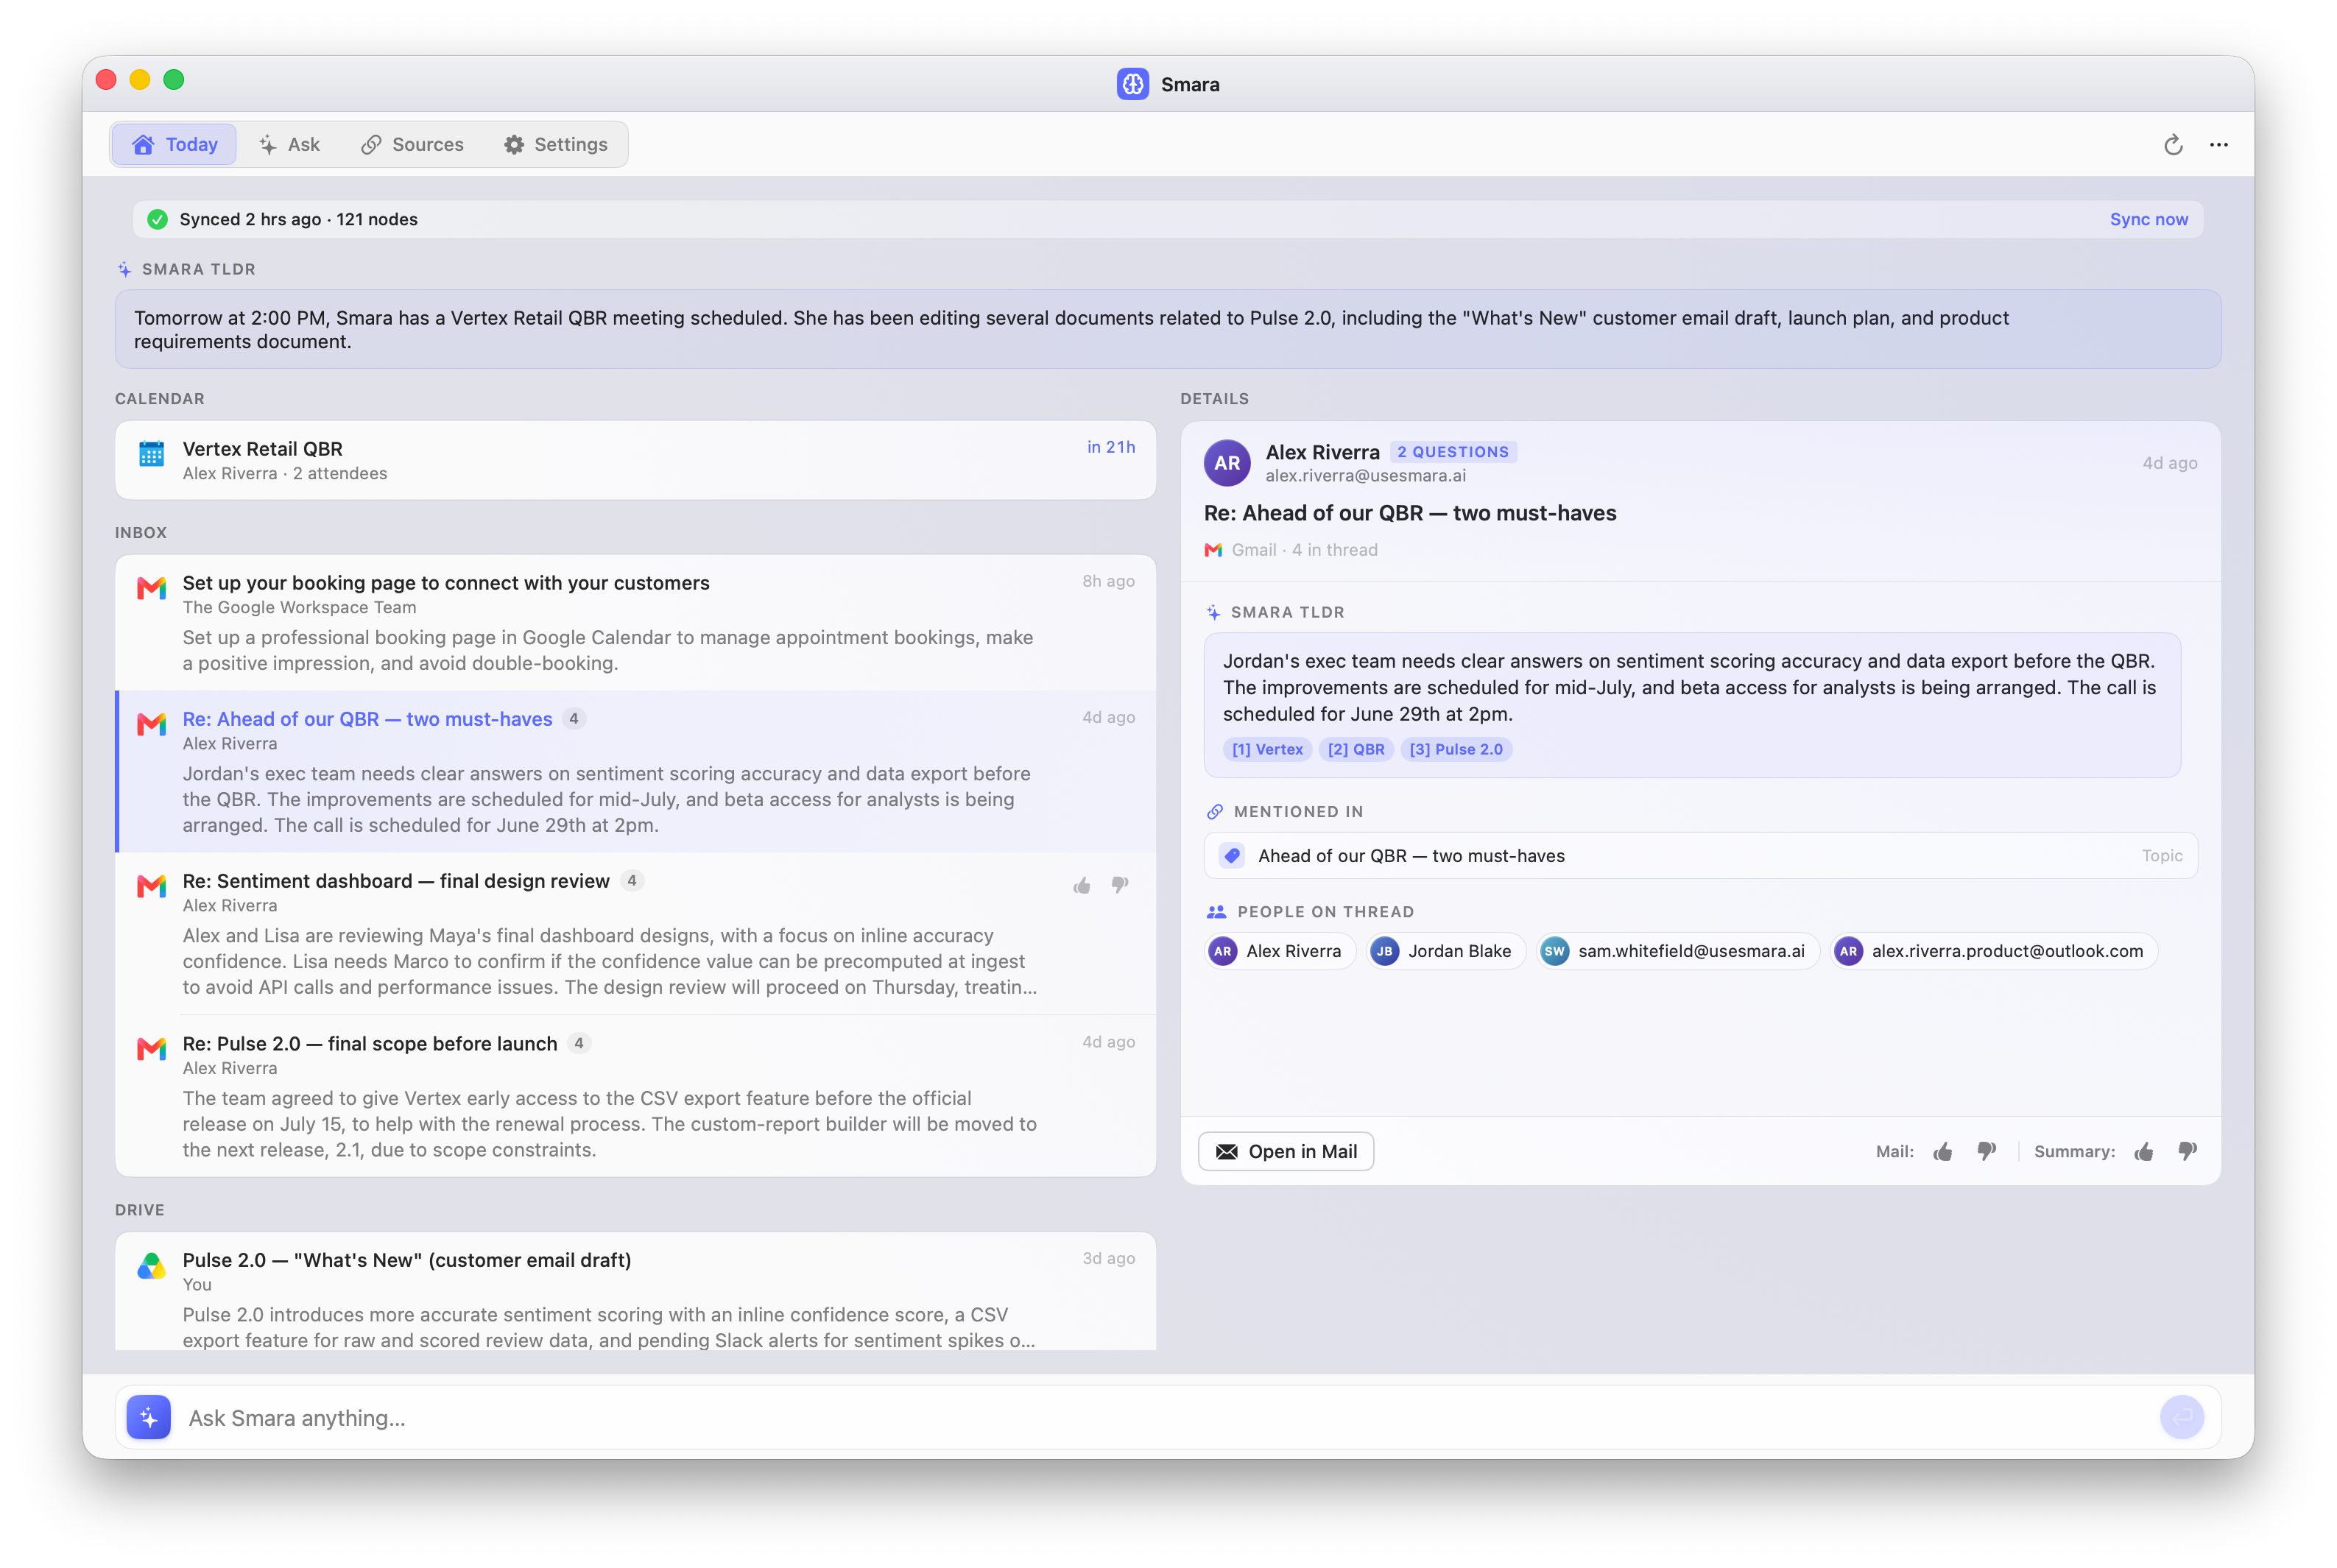Click the calendar icon for Vertex Retail QBR
The height and width of the screenshot is (1568, 2337).
[x=151, y=454]
